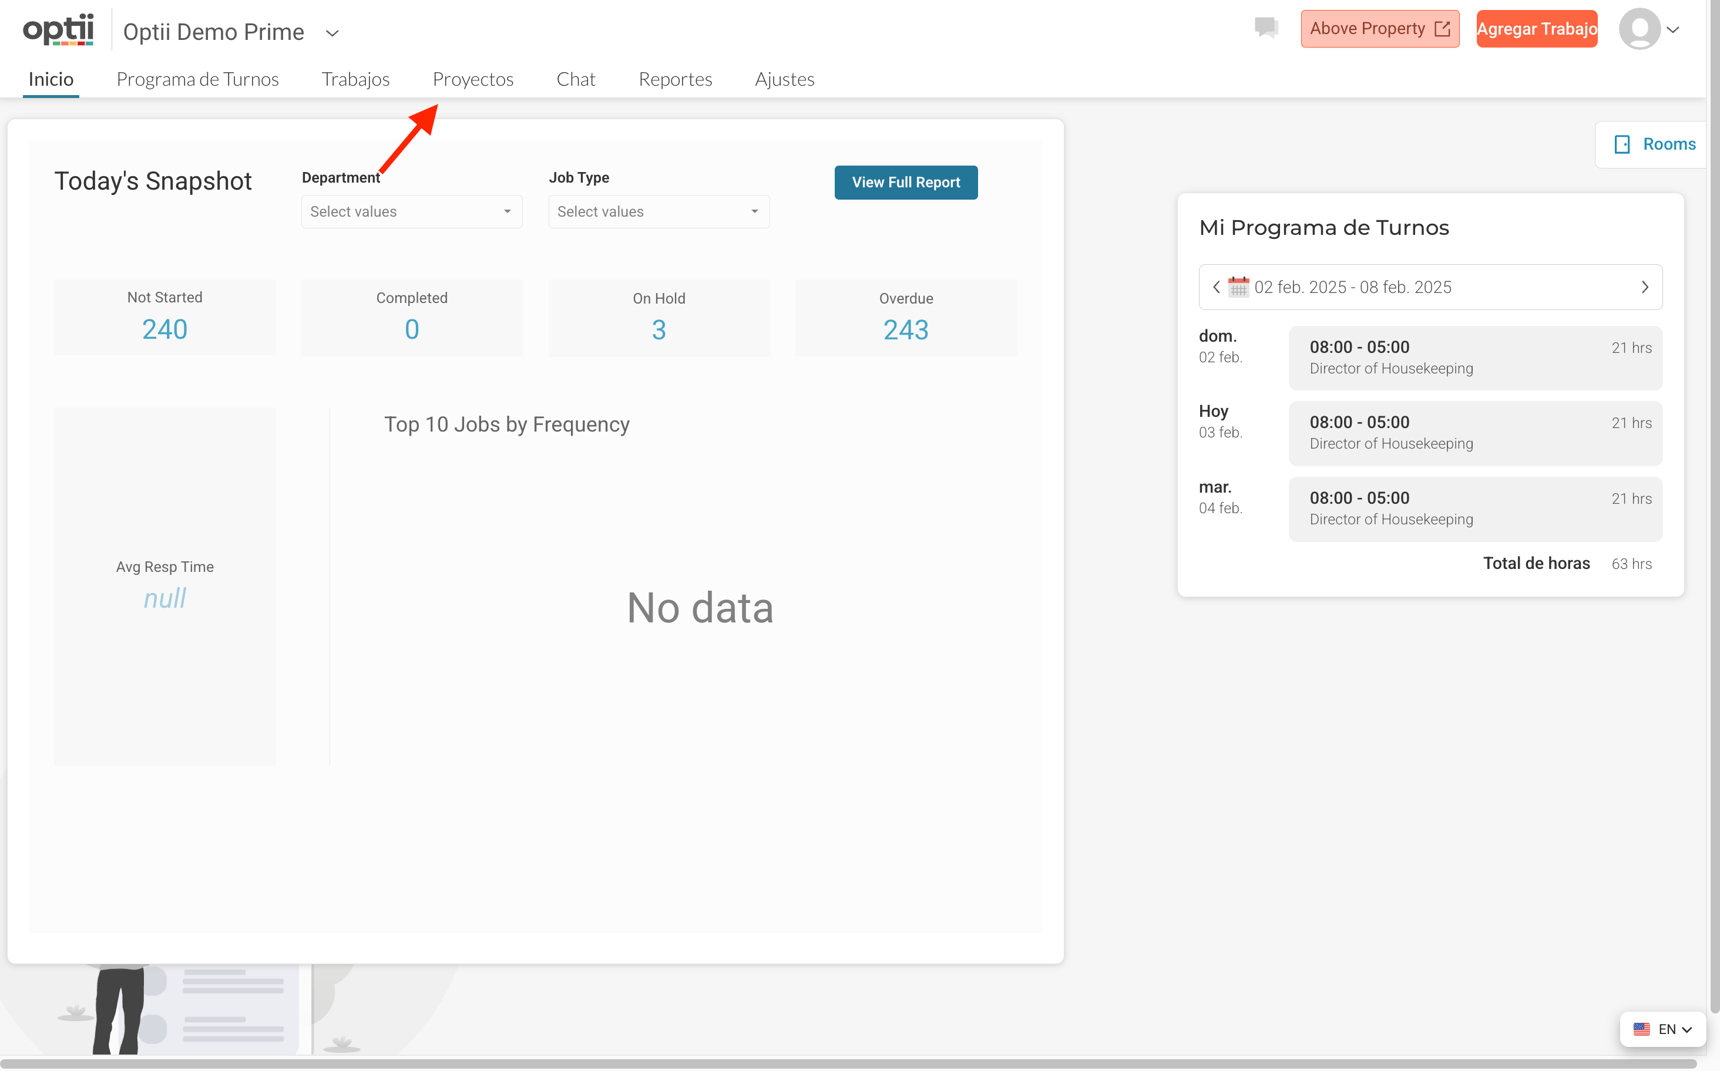Click the Optii logo
This screenshot has width=1720, height=1071.
(x=58, y=30)
